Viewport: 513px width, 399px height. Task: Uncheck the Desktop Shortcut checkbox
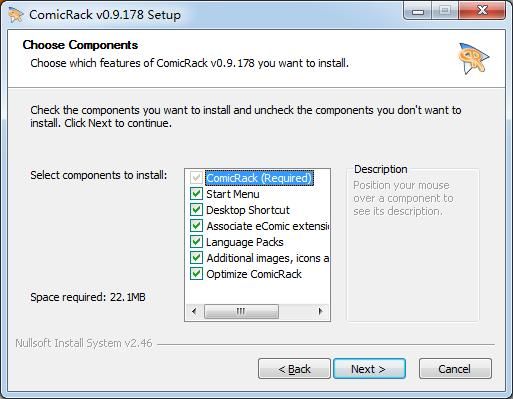click(x=196, y=210)
